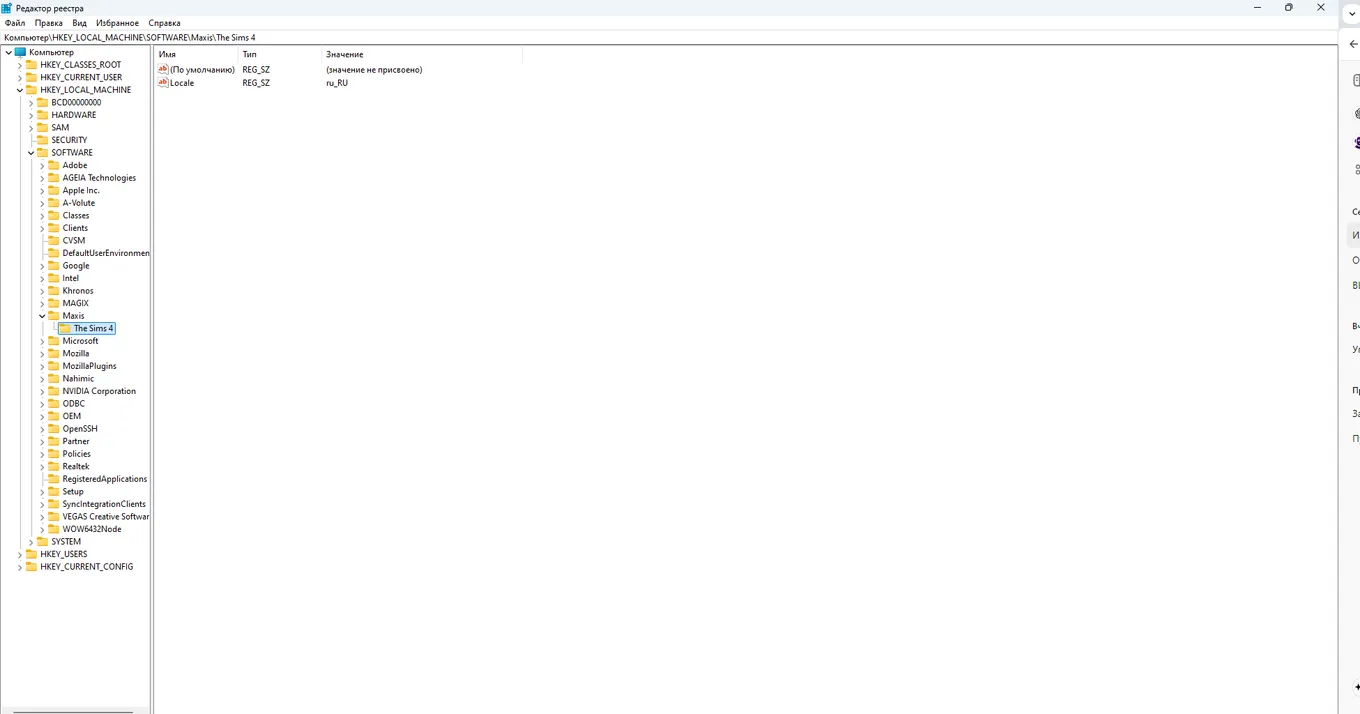The height and width of the screenshot is (714, 1360).
Task: Open the Справка menu
Action: (x=164, y=23)
